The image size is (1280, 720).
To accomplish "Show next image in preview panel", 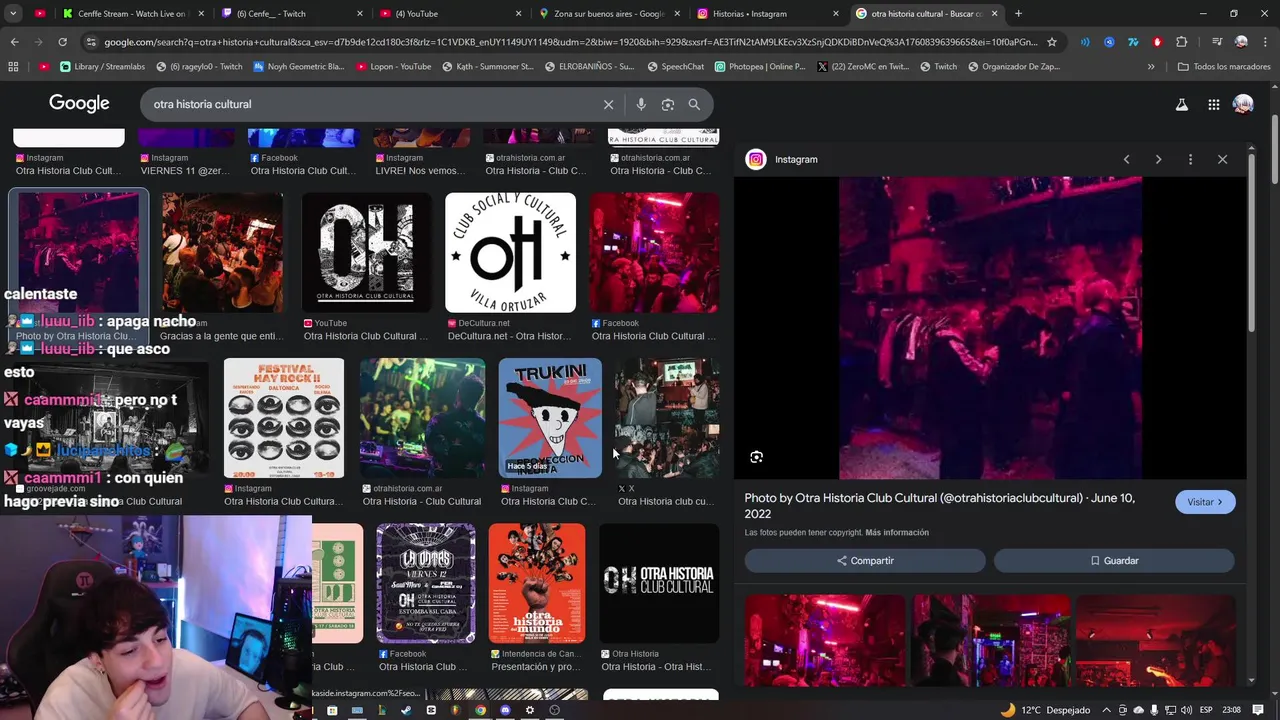I will point(1158,159).
